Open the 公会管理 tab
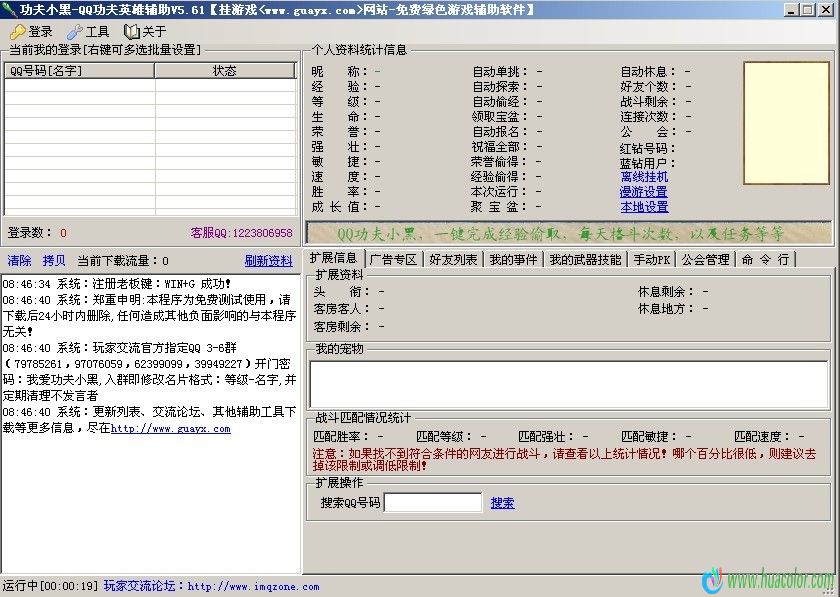 tap(705, 259)
